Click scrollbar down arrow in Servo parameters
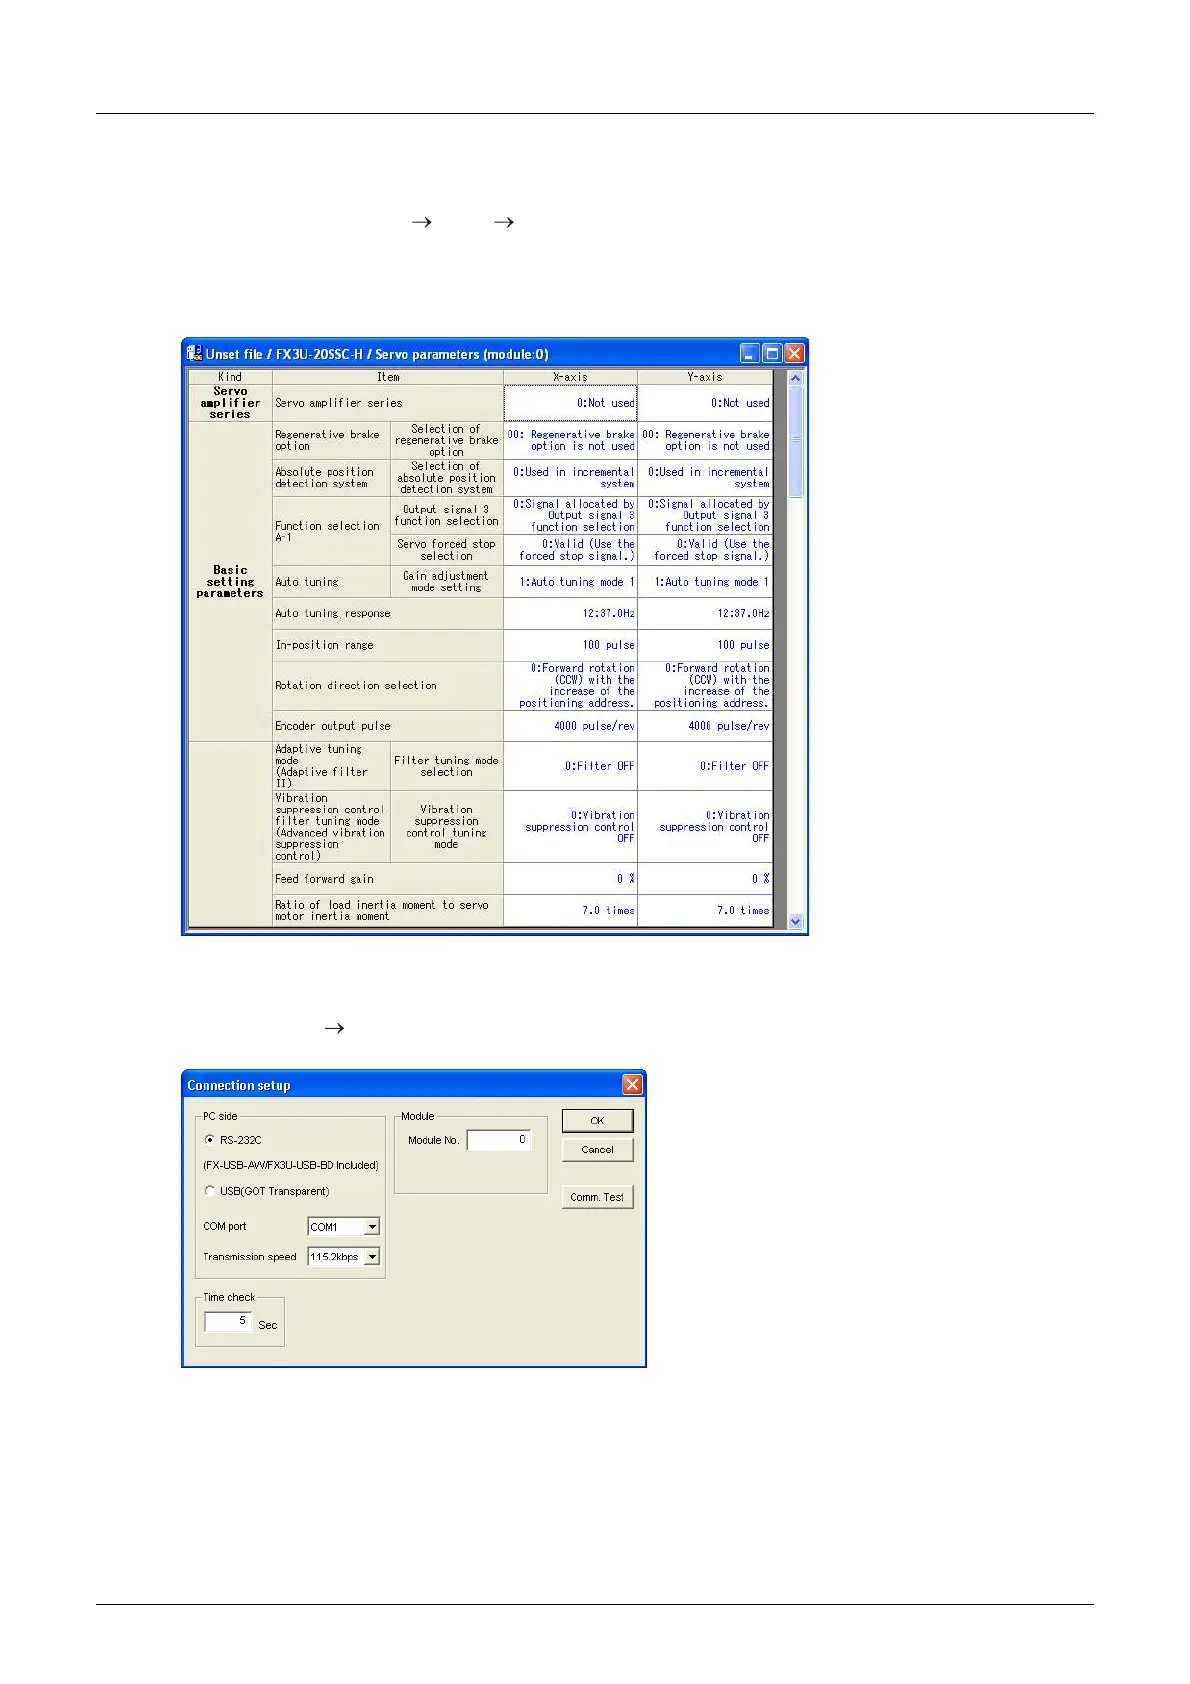The height and width of the screenshot is (1684, 1190). [x=796, y=922]
